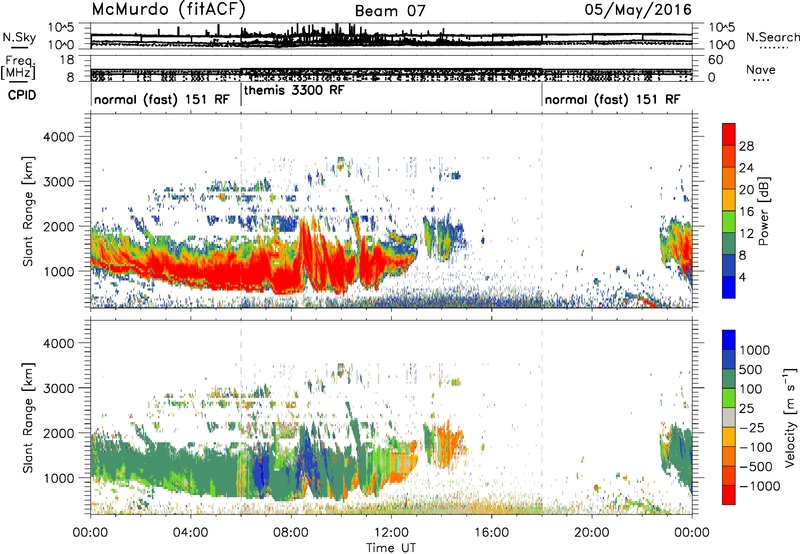Click the 'McMurdo (fitACF)' title text
The height and width of the screenshot is (554, 800).
pos(169,9)
